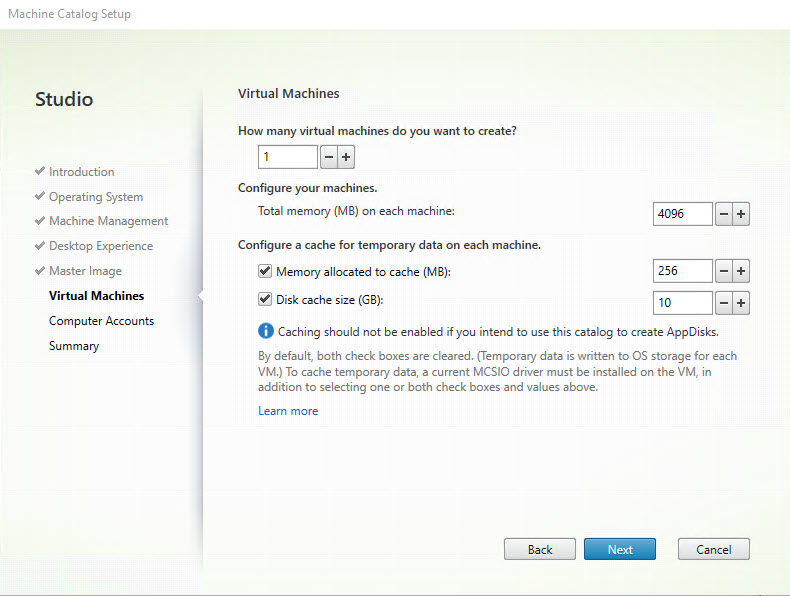The height and width of the screenshot is (596, 790).
Task: Click the blue info icon about caching
Action: (266, 331)
